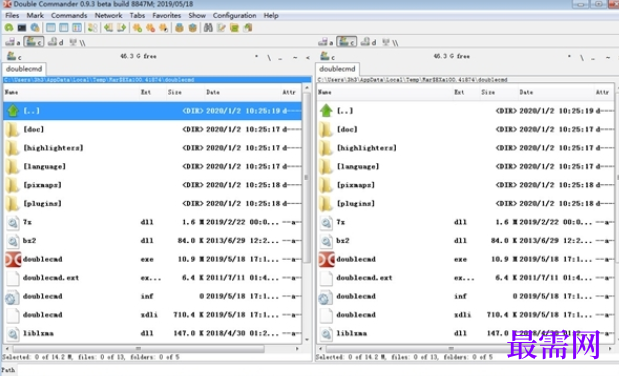This screenshot has height=376, width=619.
Task: Click the Select group (plus) icon
Action: (x=137, y=28)
